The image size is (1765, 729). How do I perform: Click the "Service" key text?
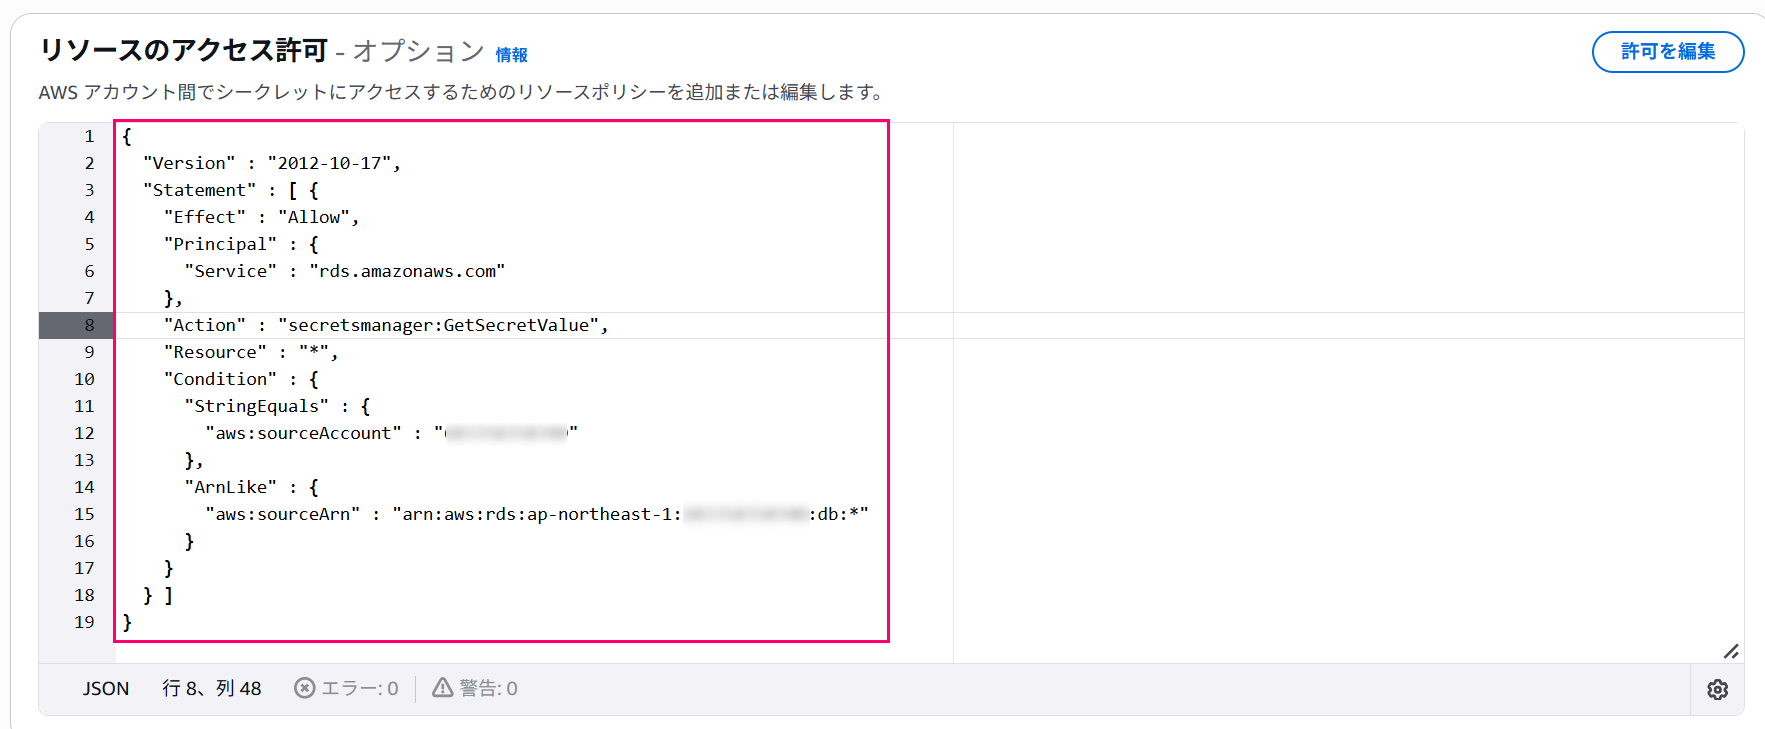pos(230,271)
